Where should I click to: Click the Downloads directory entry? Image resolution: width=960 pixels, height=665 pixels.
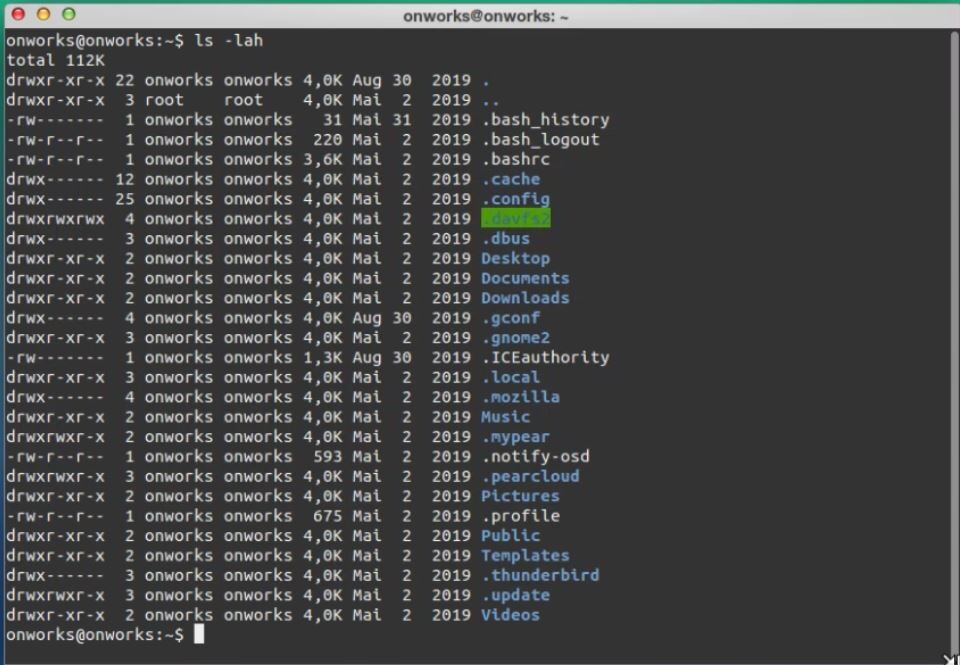[525, 298]
